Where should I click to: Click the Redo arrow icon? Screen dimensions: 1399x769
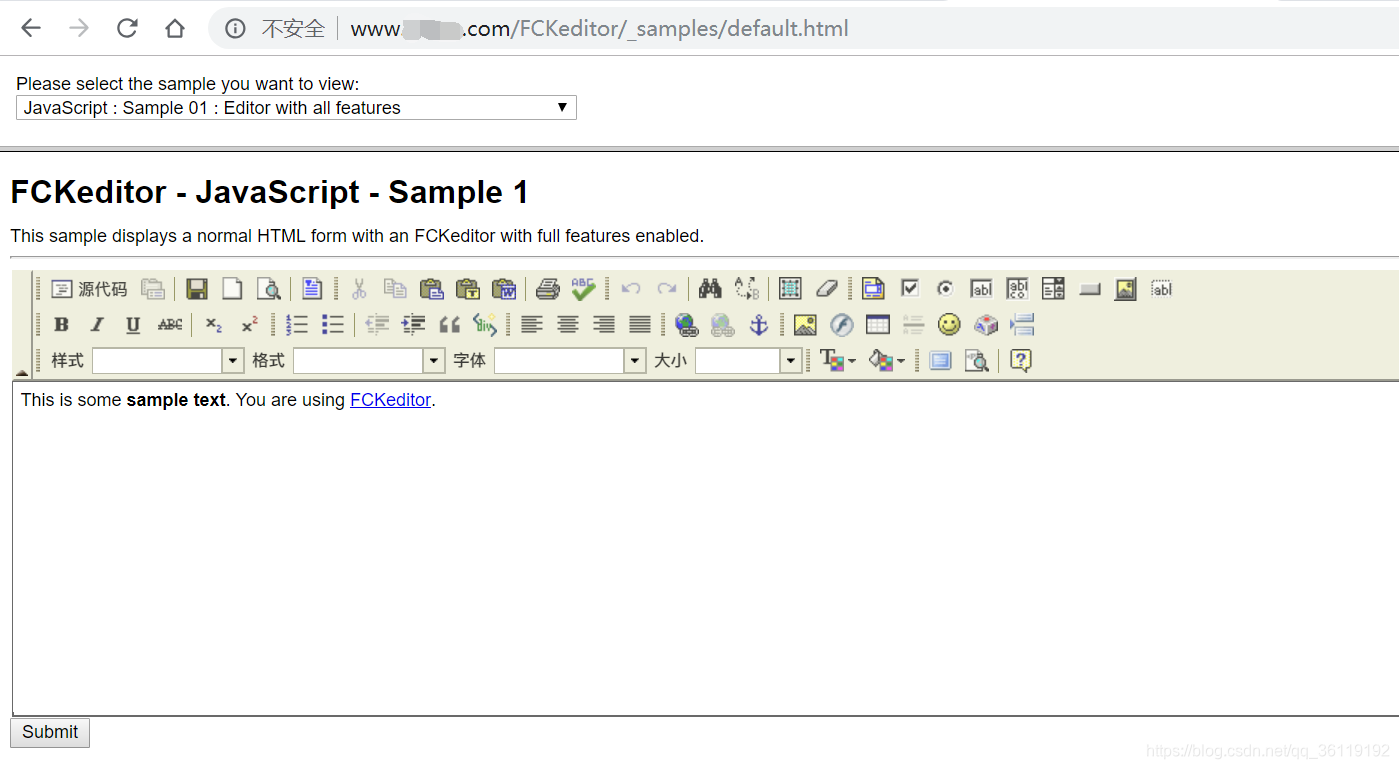666,289
